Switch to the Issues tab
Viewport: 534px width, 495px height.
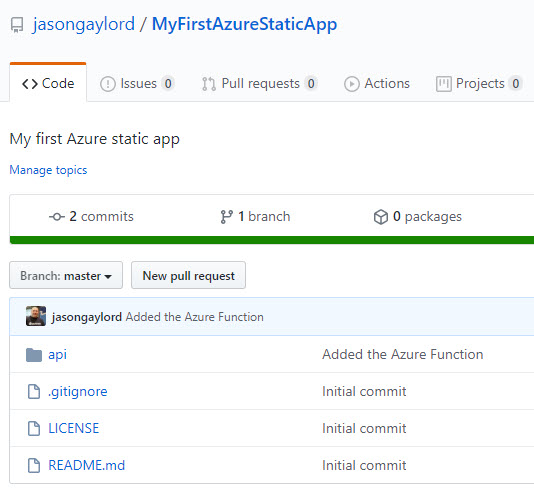point(137,84)
